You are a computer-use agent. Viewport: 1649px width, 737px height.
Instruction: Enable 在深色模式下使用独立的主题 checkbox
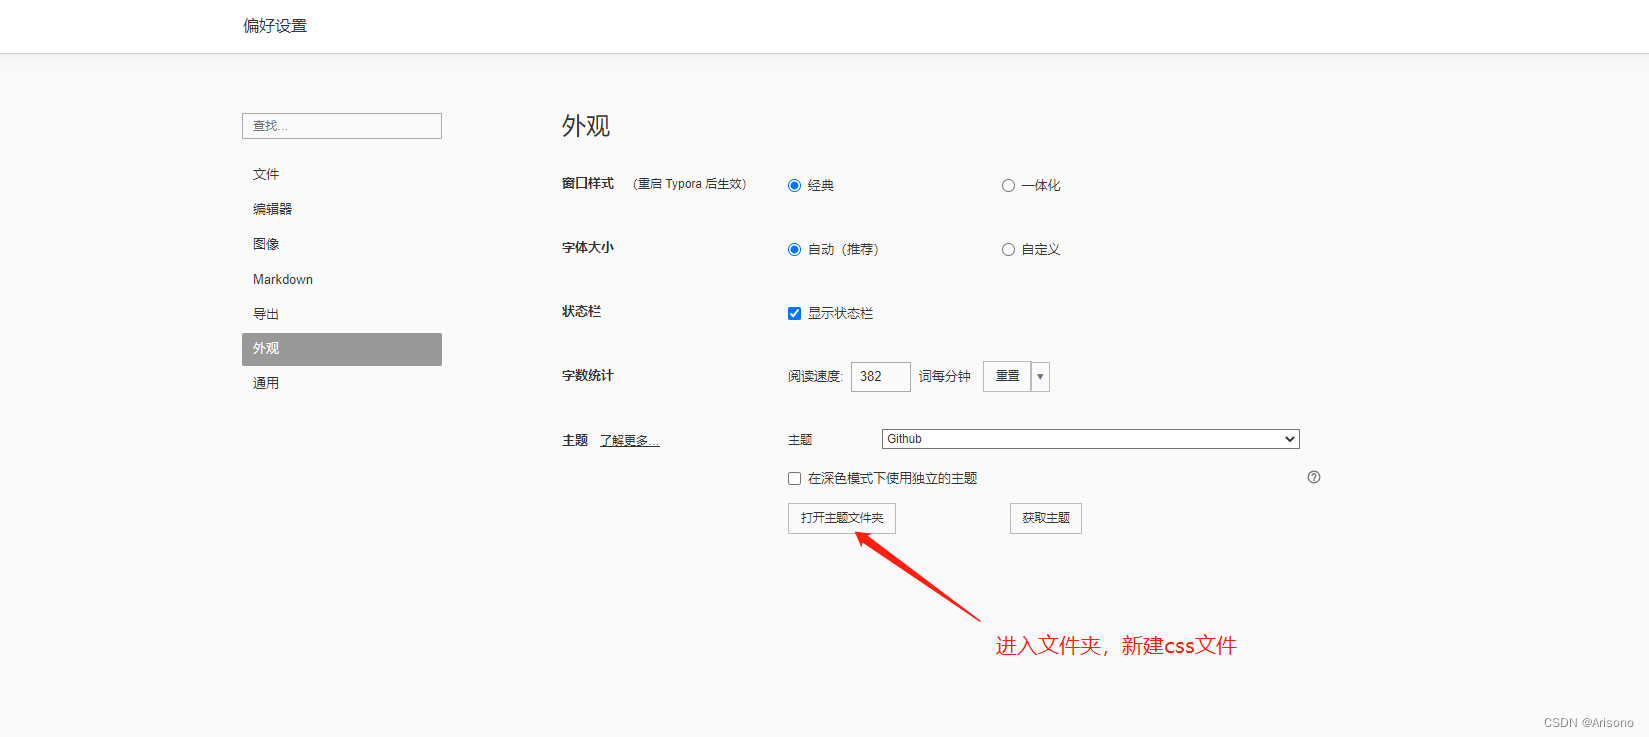tap(795, 478)
